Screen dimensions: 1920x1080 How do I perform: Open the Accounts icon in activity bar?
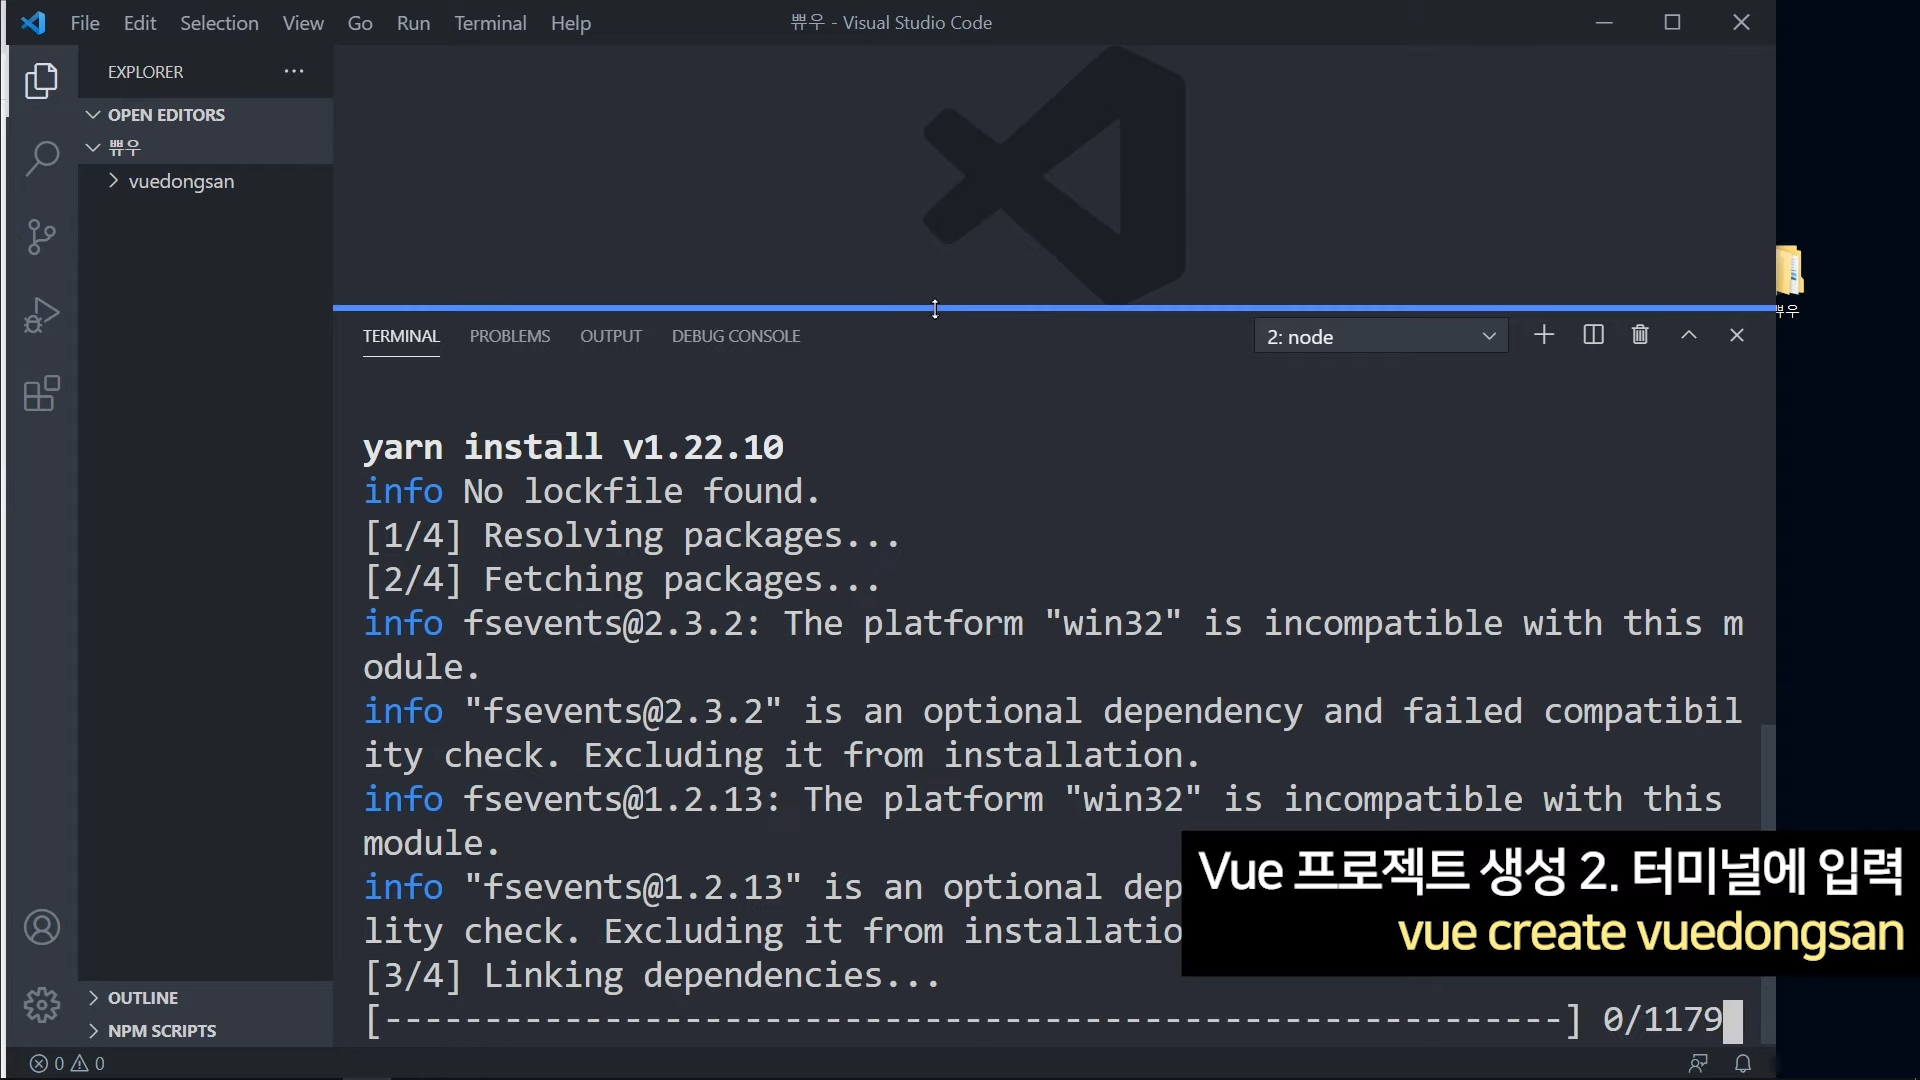[41, 928]
